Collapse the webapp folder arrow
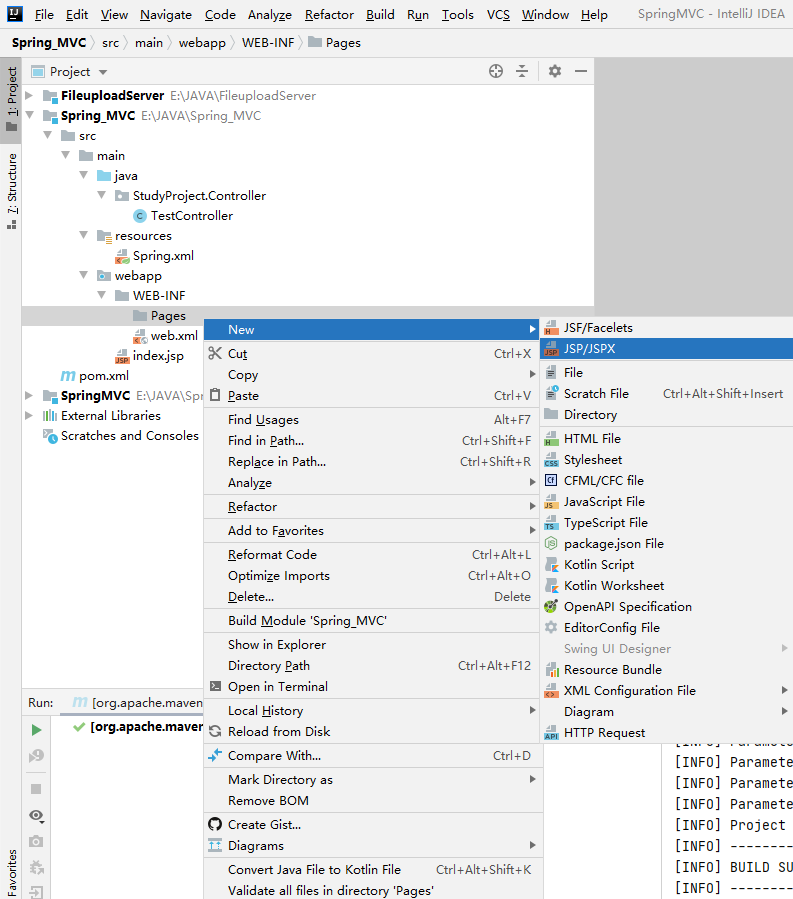793x899 pixels. 84,275
